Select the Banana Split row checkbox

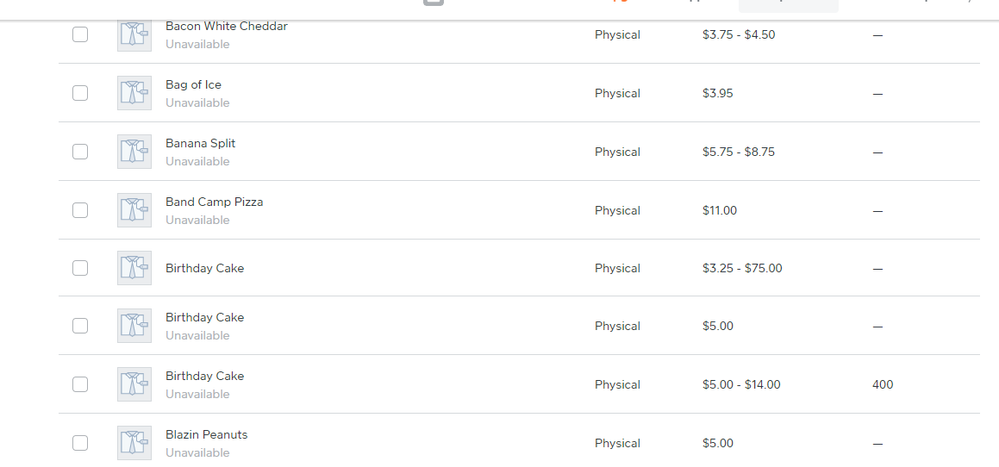80,152
